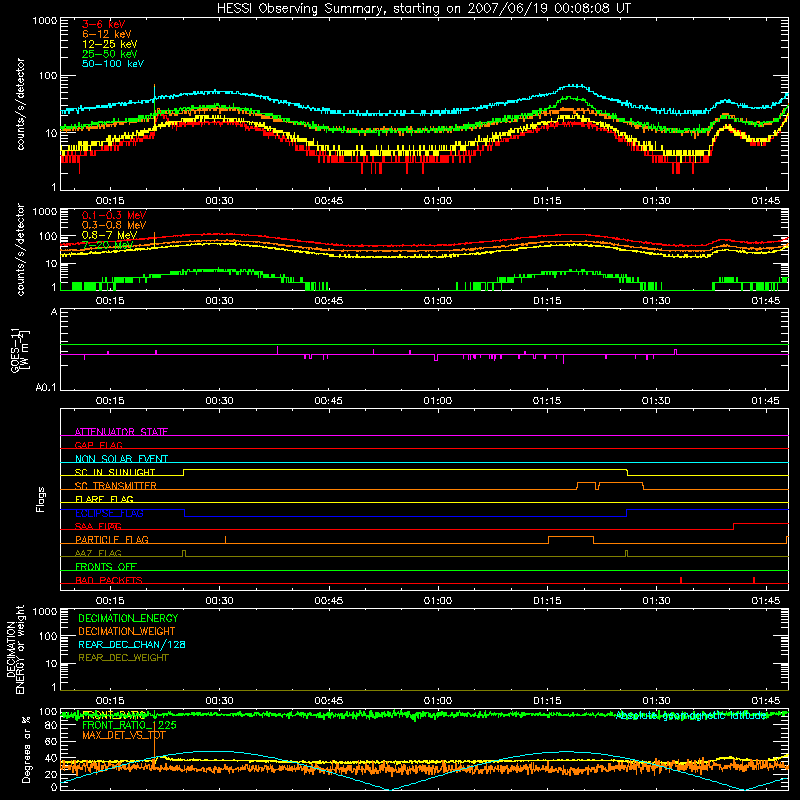Select the 50-100 keV legend label
The width and height of the screenshot is (800, 800).
tap(113, 64)
